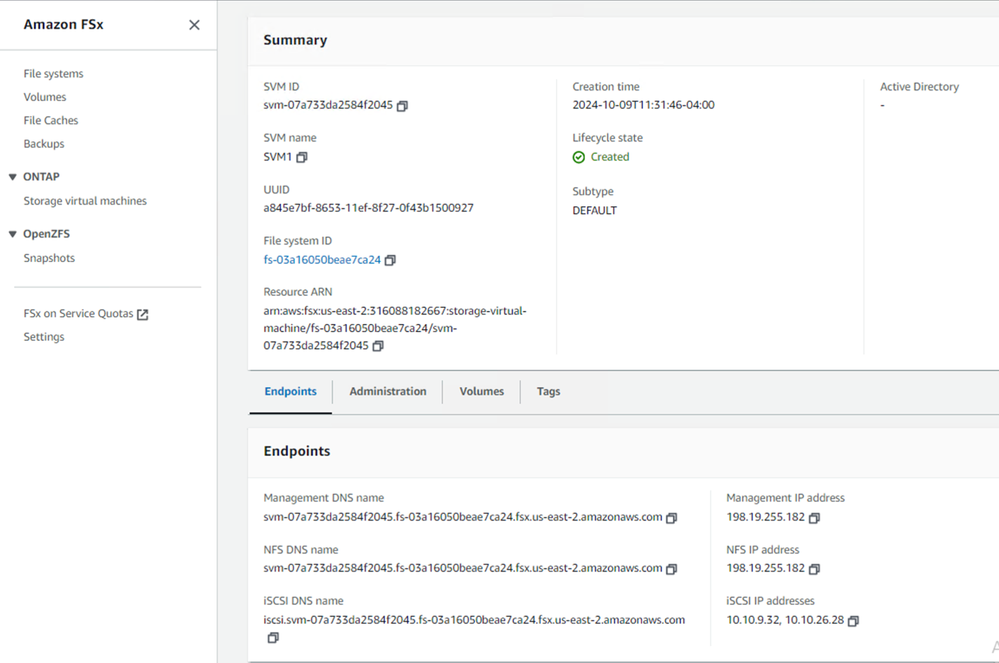Copy the NFS DNS name
The width and height of the screenshot is (999, 663).
[672, 569]
